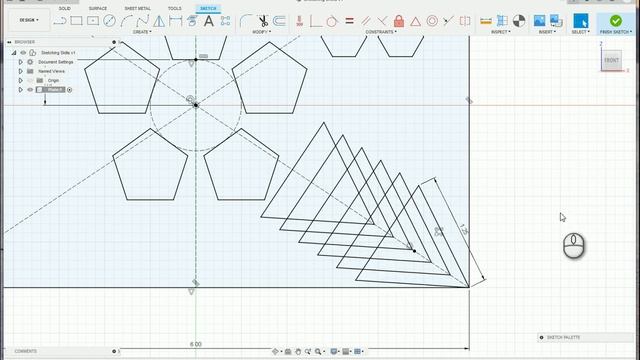
Task: Open the CONSTRAINTS dropdown menu
Action: pyautogui.click(x=381, y=32)
